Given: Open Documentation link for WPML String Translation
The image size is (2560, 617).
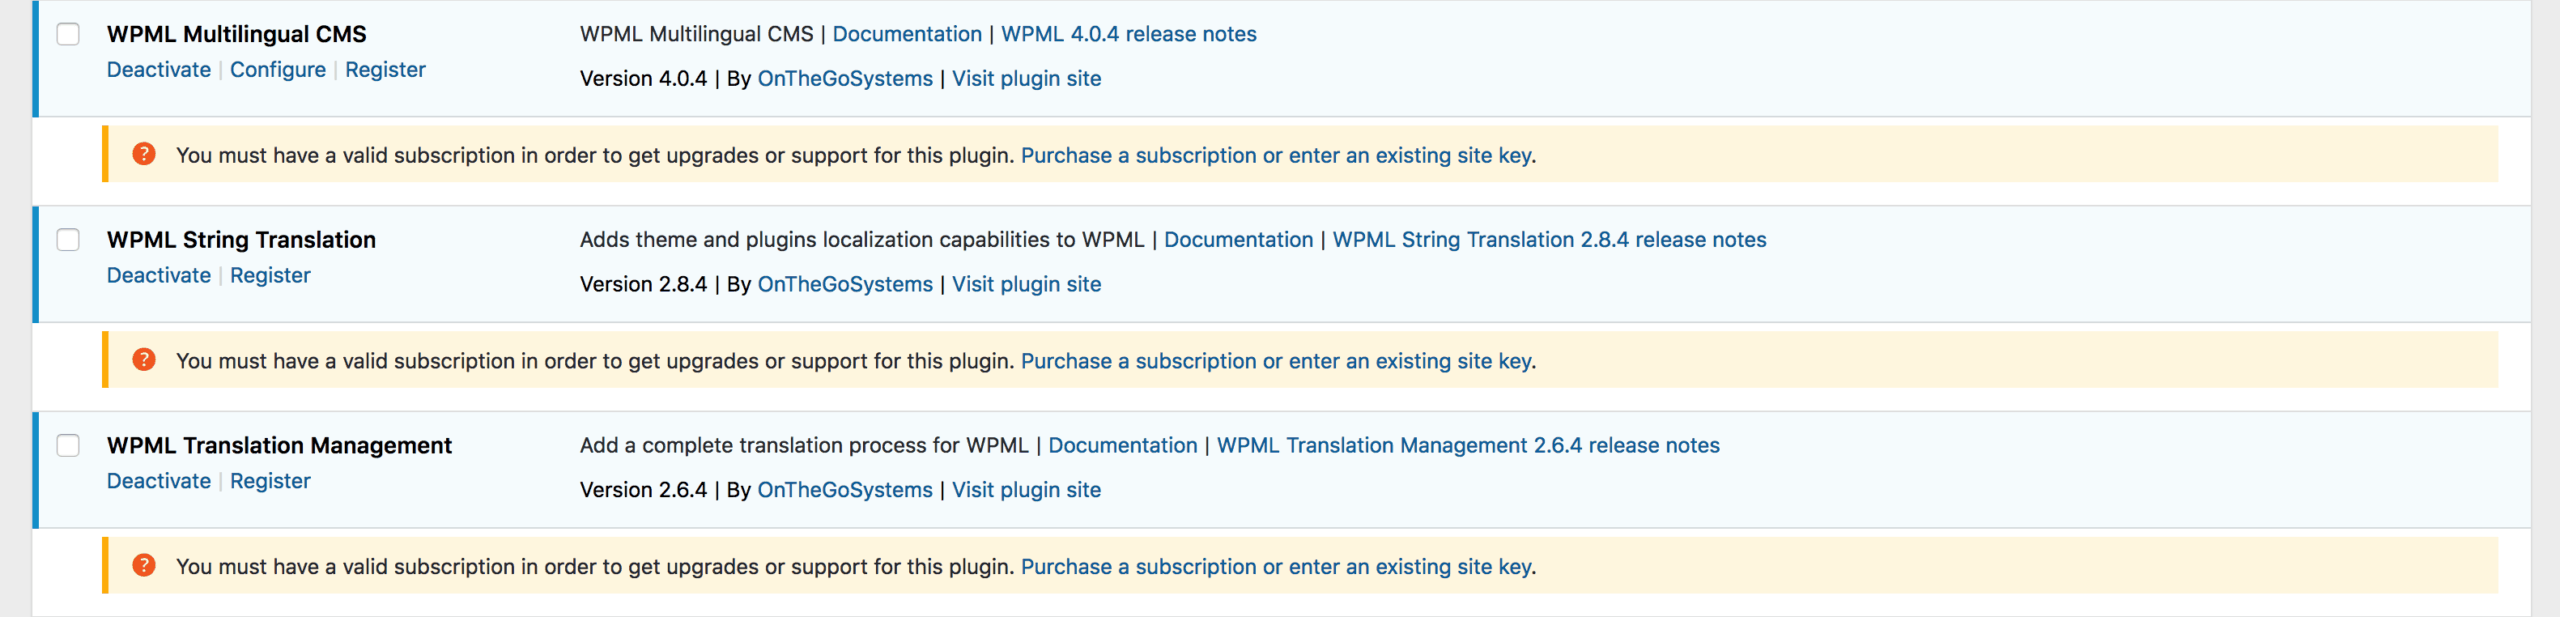Looking at the screenshot, I should point(1238,240).
